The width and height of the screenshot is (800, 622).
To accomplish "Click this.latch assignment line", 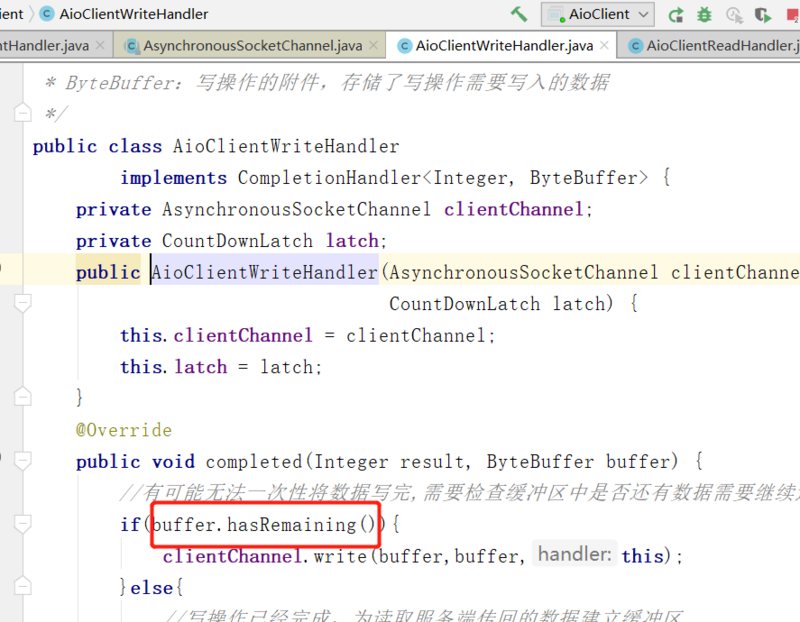I will click(x=221, y=367).
